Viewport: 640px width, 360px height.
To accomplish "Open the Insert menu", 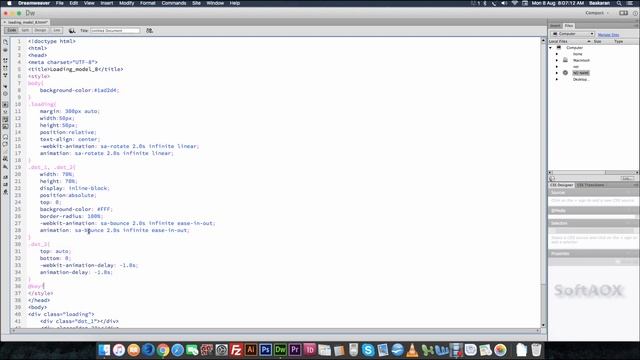I will (x=107, y=3).
